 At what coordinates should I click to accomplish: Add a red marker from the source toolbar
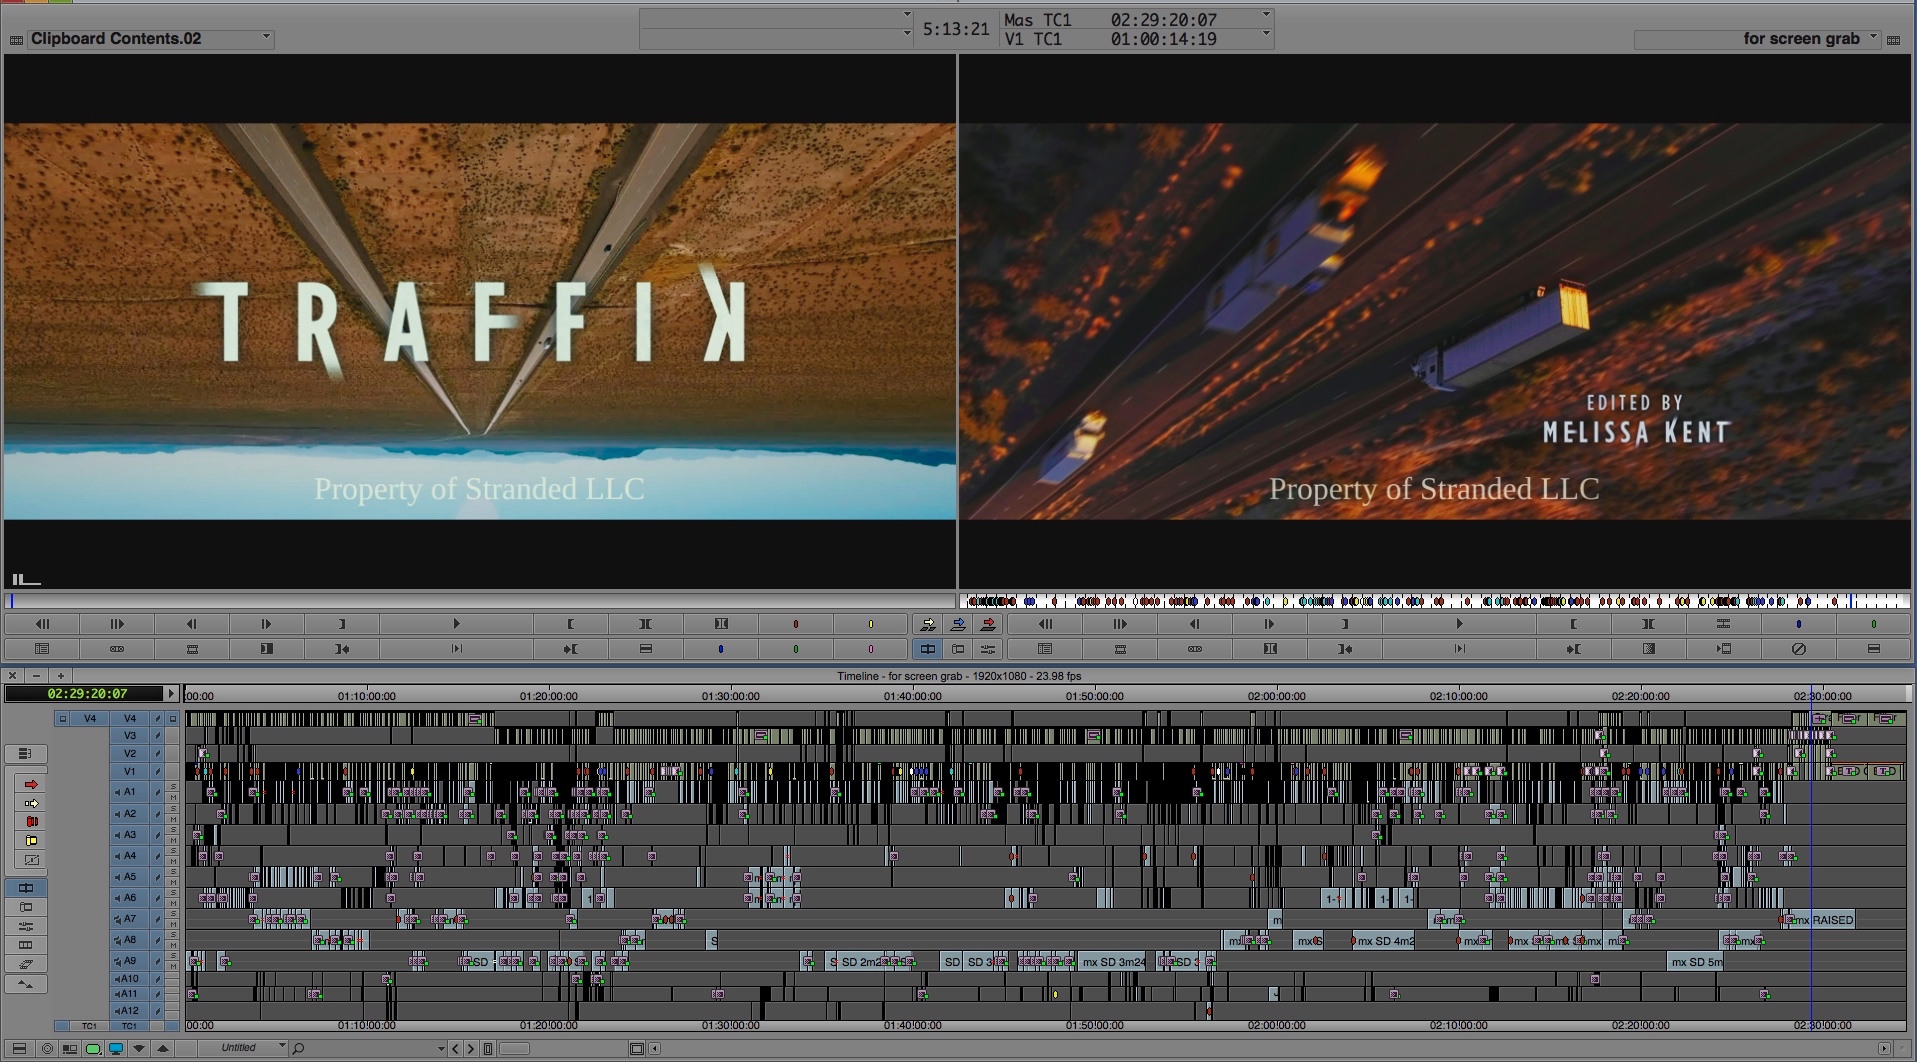[x=796, y=624]
